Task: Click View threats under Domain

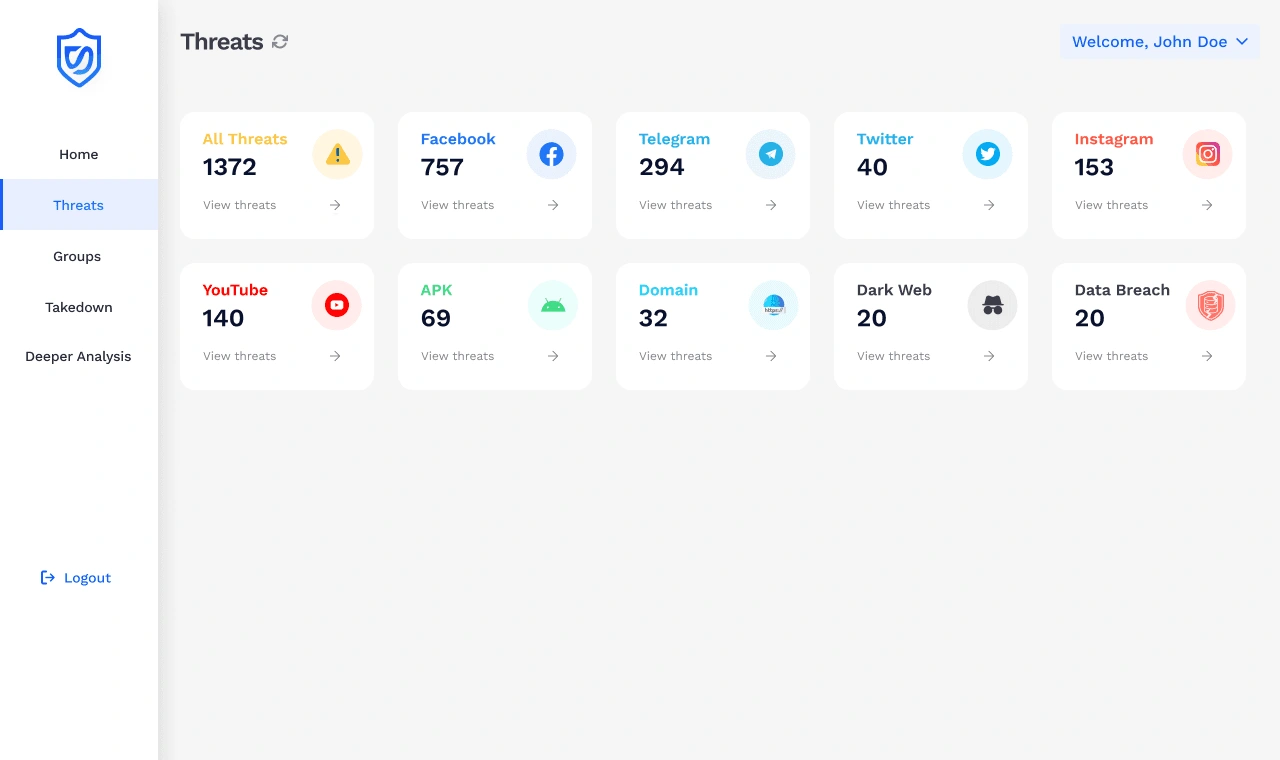Action: 676,356
